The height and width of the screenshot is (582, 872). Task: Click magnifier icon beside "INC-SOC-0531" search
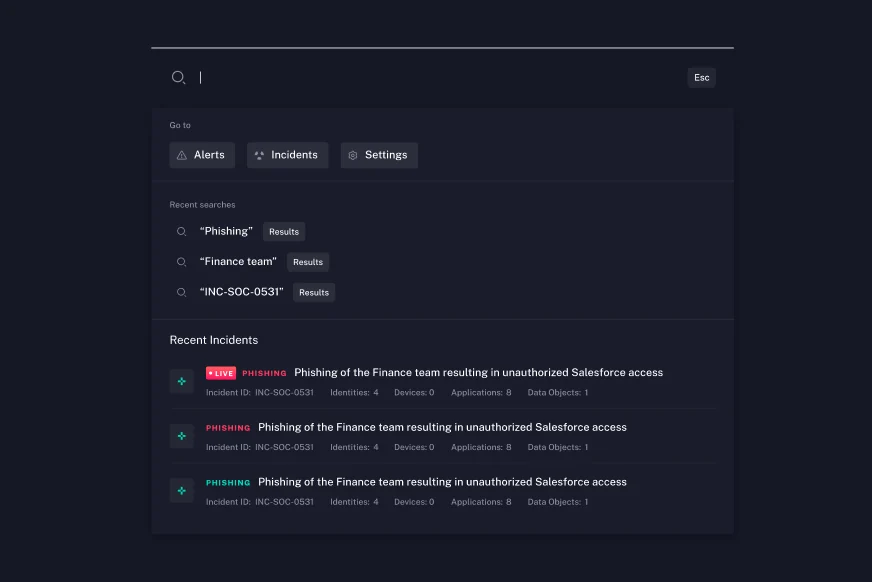pos(181,292)
